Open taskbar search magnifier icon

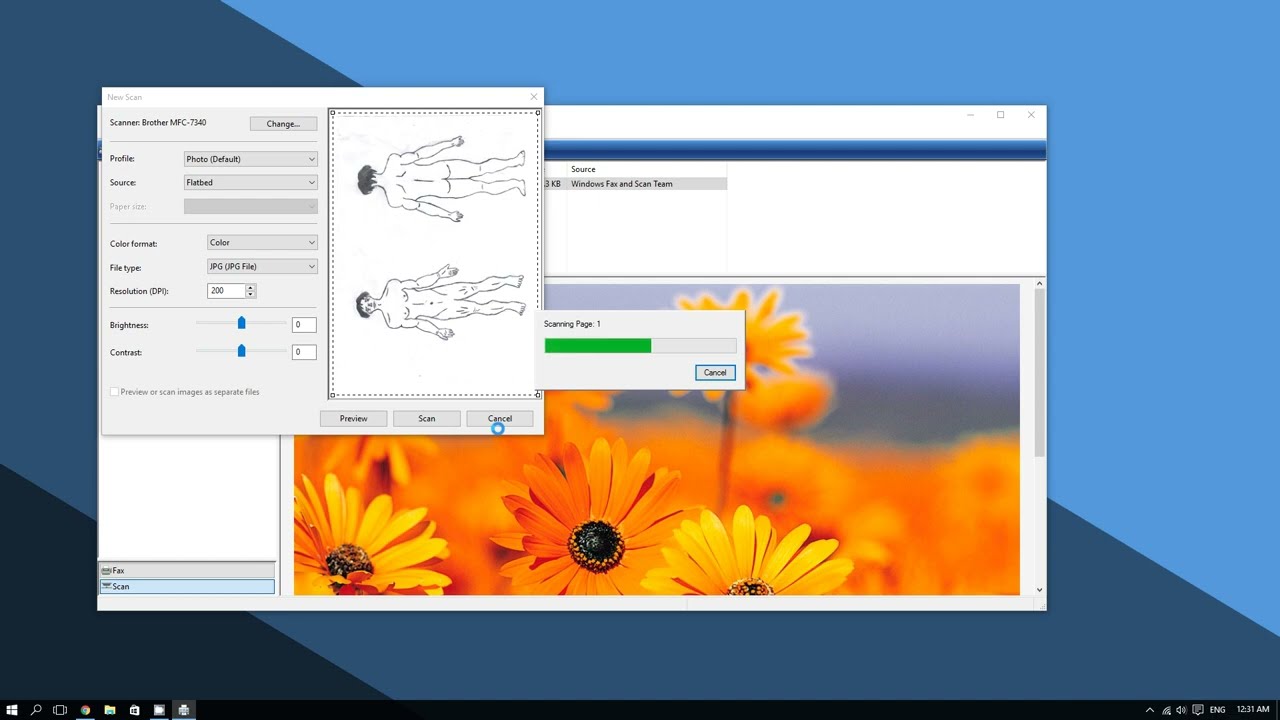click(x=36, y=710)
